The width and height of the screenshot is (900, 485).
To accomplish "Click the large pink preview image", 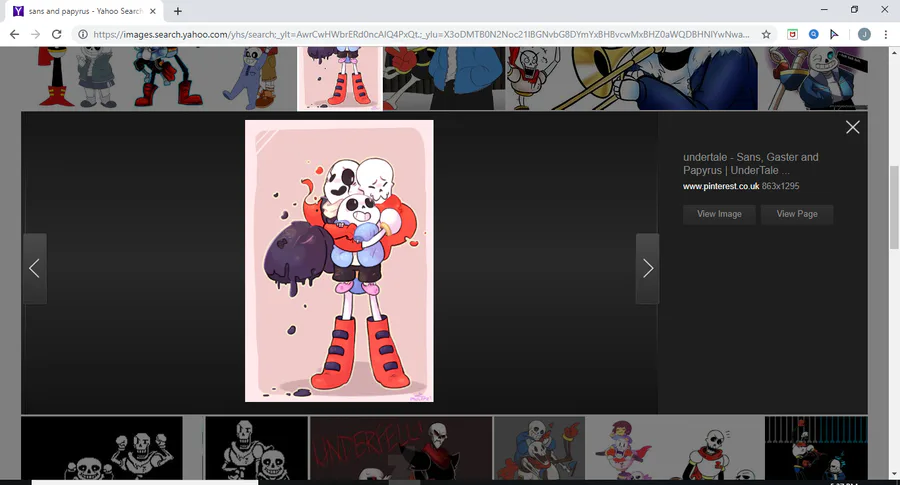I will tap(339, 261).
